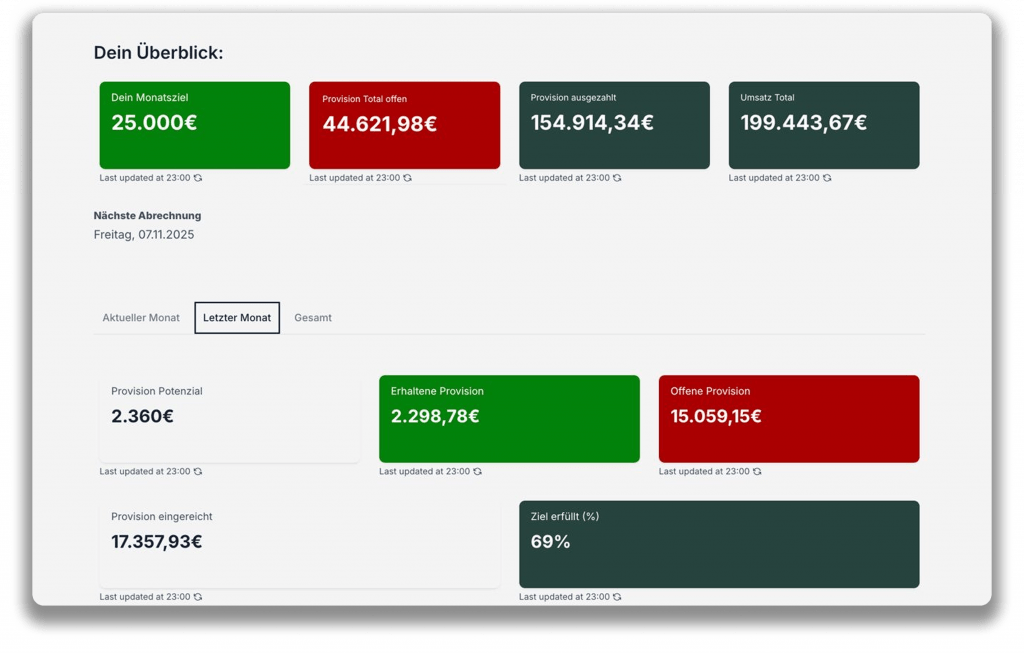Refresh the Erhaltene Provision card
Viewport: 1024px width, 653px height.
[478, 472]
